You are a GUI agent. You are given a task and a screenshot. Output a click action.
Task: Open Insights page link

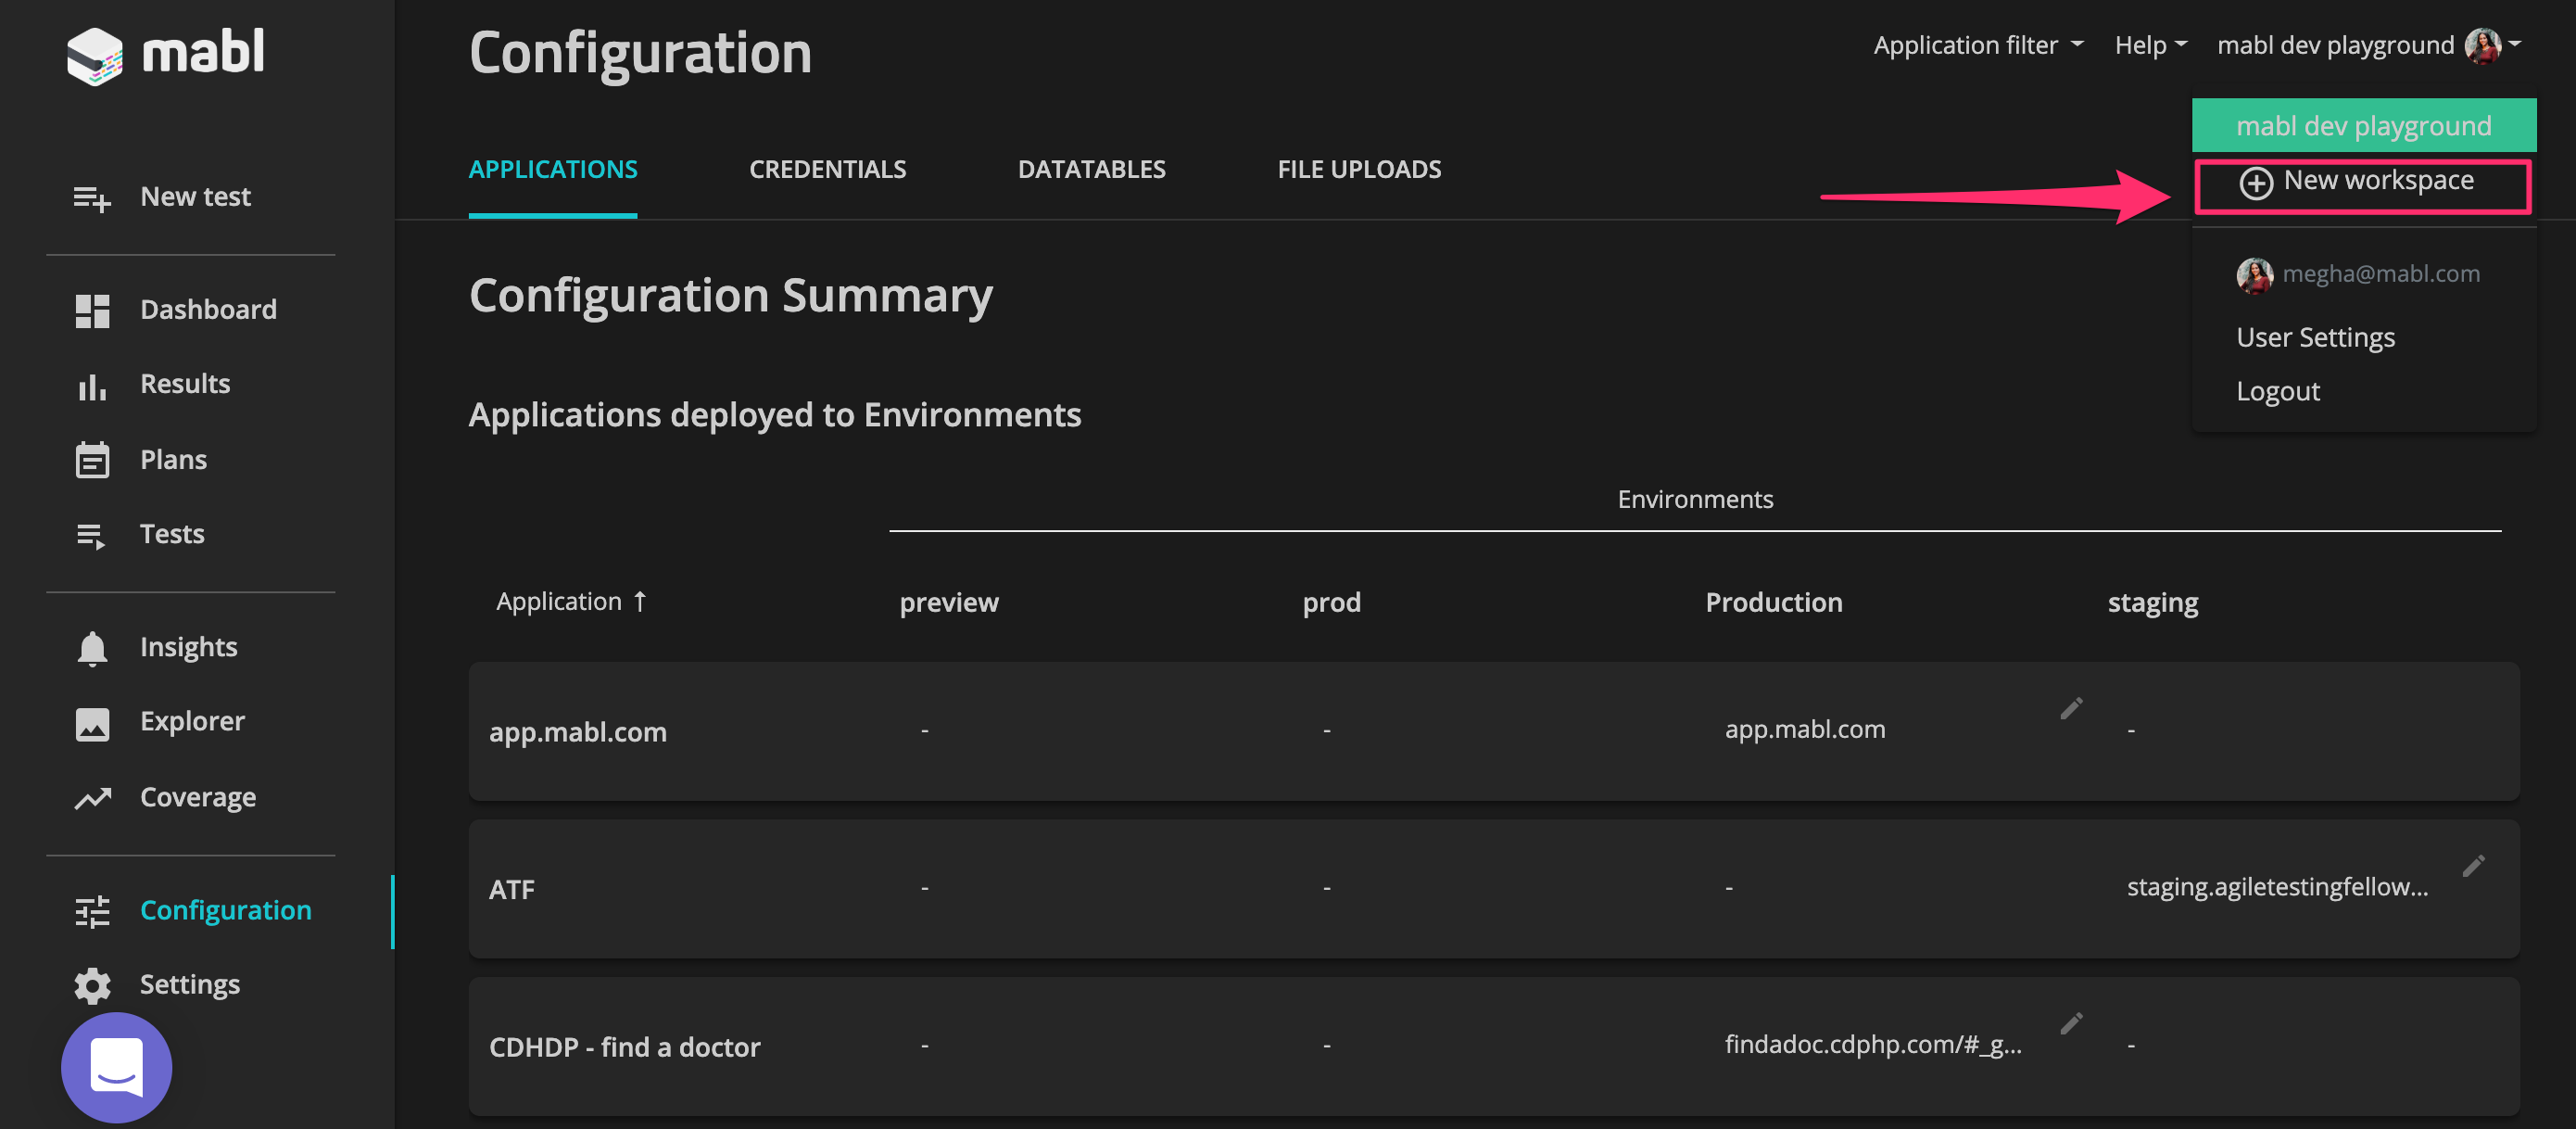(188, 648)
